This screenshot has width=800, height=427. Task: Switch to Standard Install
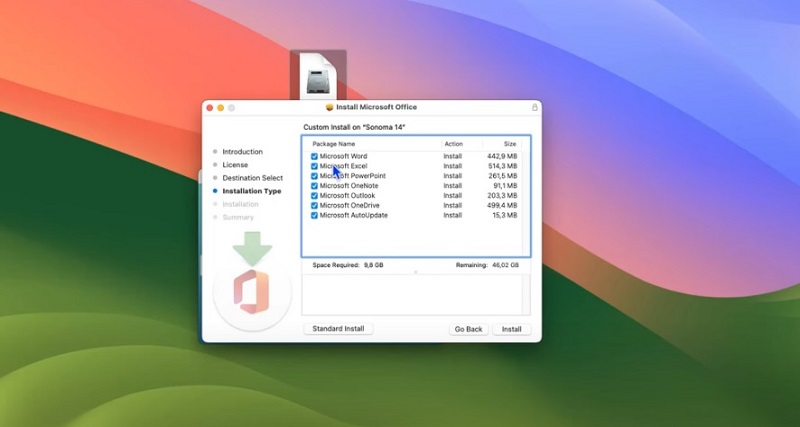338,329
